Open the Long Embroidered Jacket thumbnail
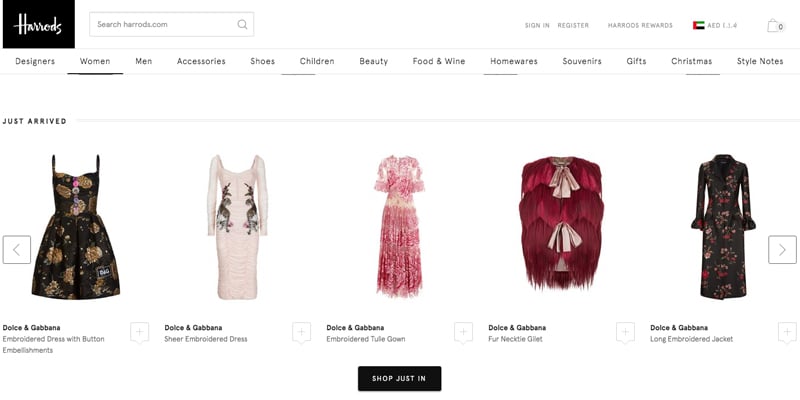The image size is (800, 400). [x=724, y=226]
